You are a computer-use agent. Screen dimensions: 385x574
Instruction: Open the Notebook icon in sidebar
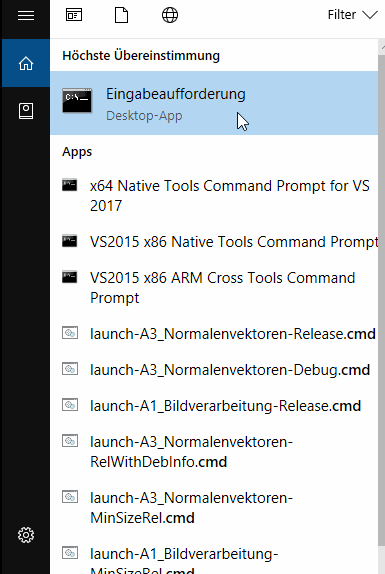click(x=26, y=111)
